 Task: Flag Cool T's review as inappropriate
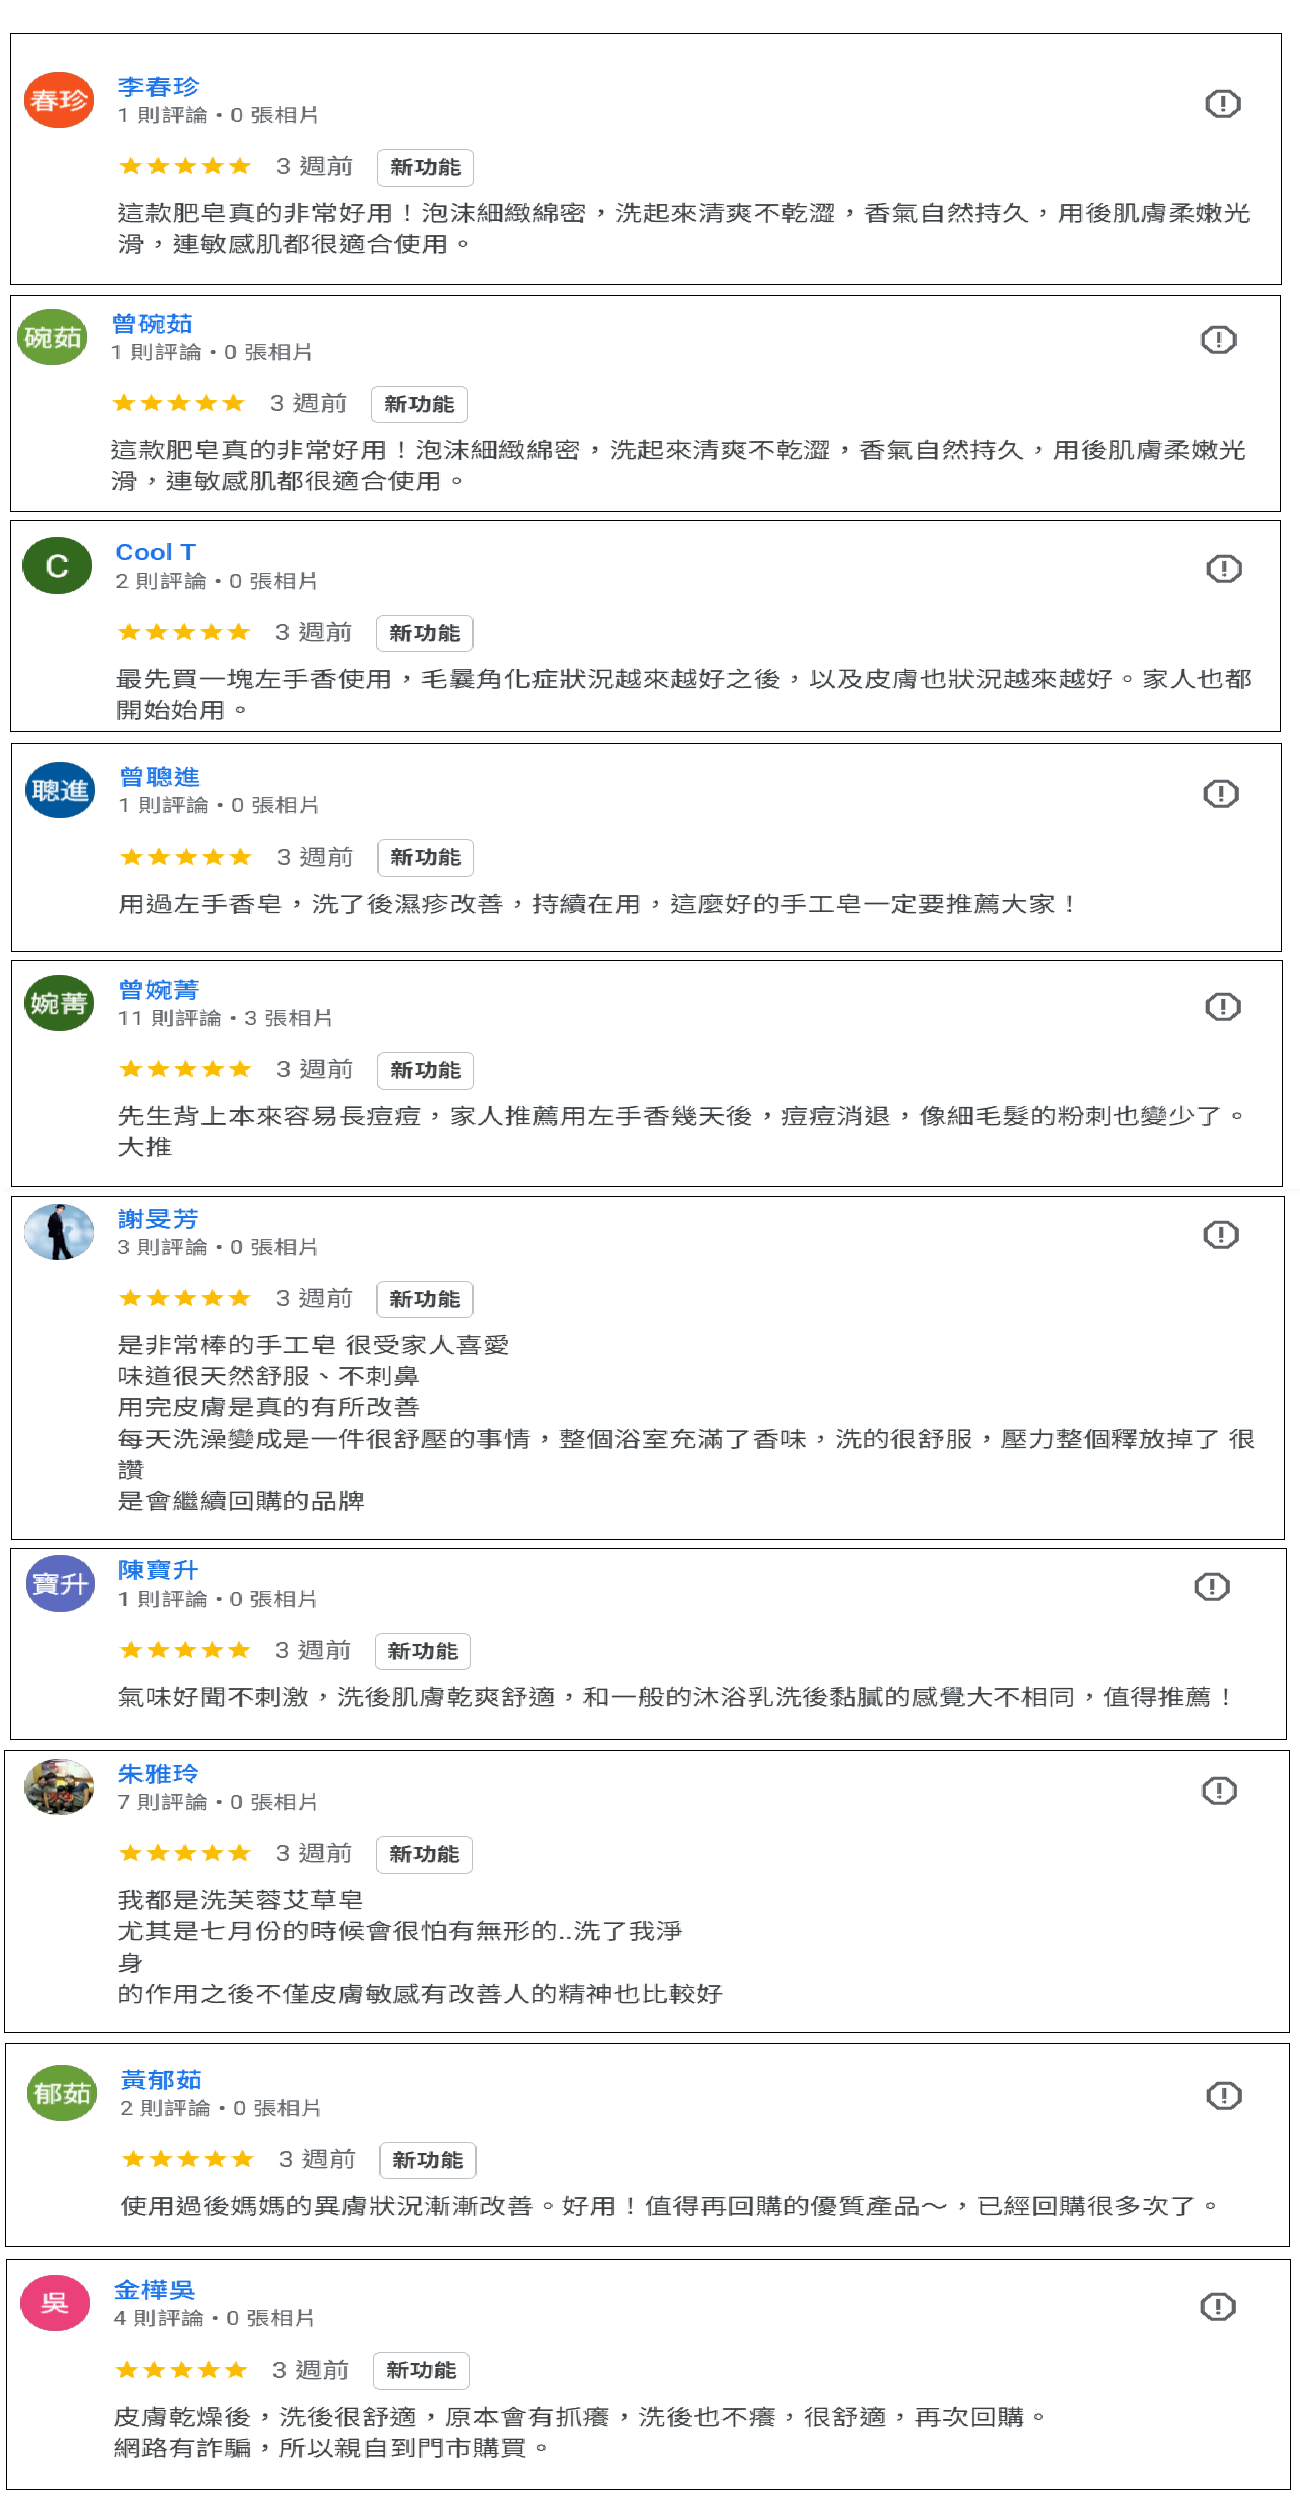[x=1223, y=569]
